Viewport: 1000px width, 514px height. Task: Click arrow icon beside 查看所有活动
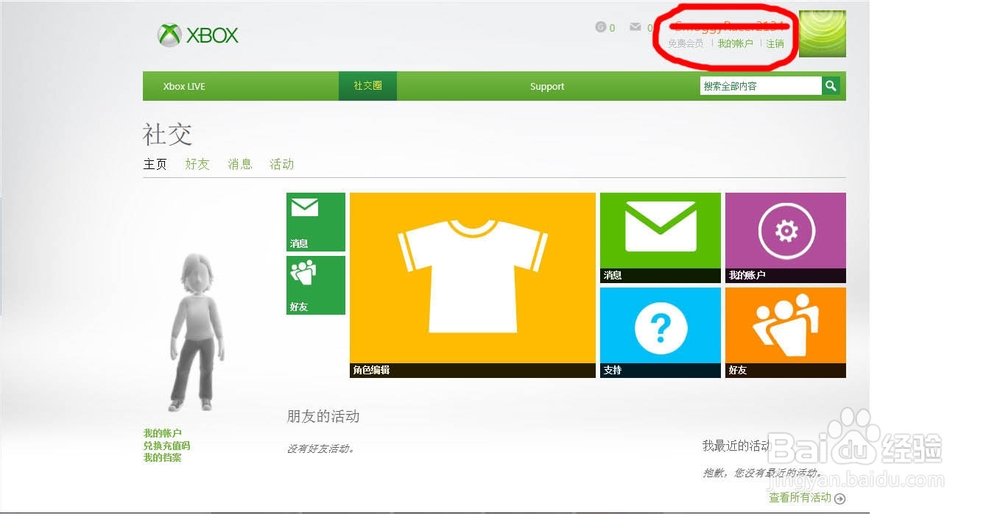pos(840,499)
